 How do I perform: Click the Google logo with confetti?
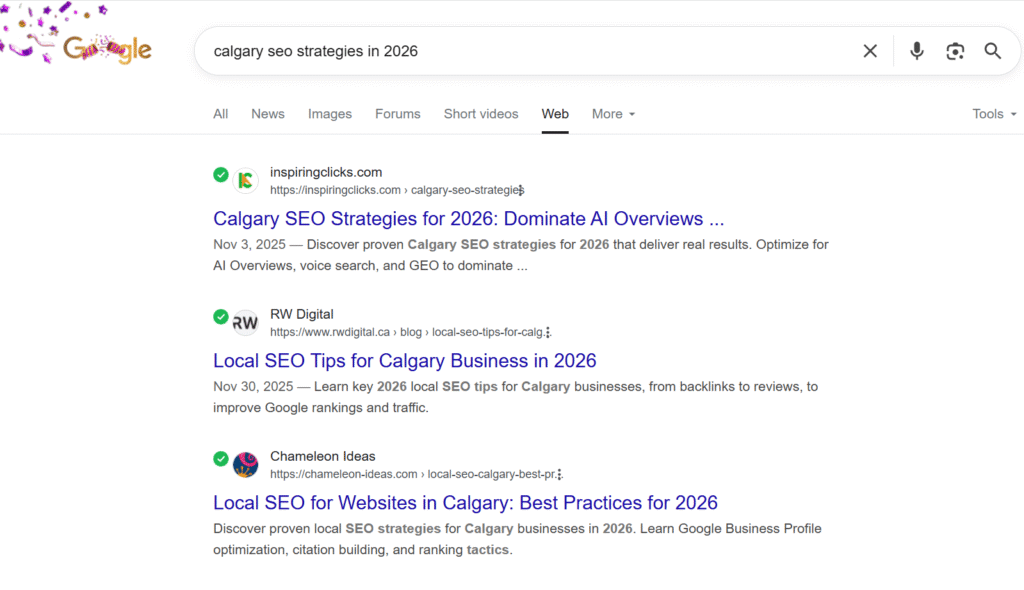(x=106, y=50)
